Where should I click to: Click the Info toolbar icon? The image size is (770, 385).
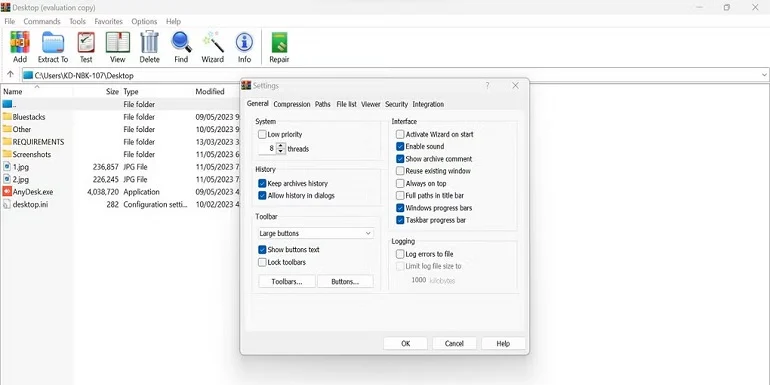[244, 43]
